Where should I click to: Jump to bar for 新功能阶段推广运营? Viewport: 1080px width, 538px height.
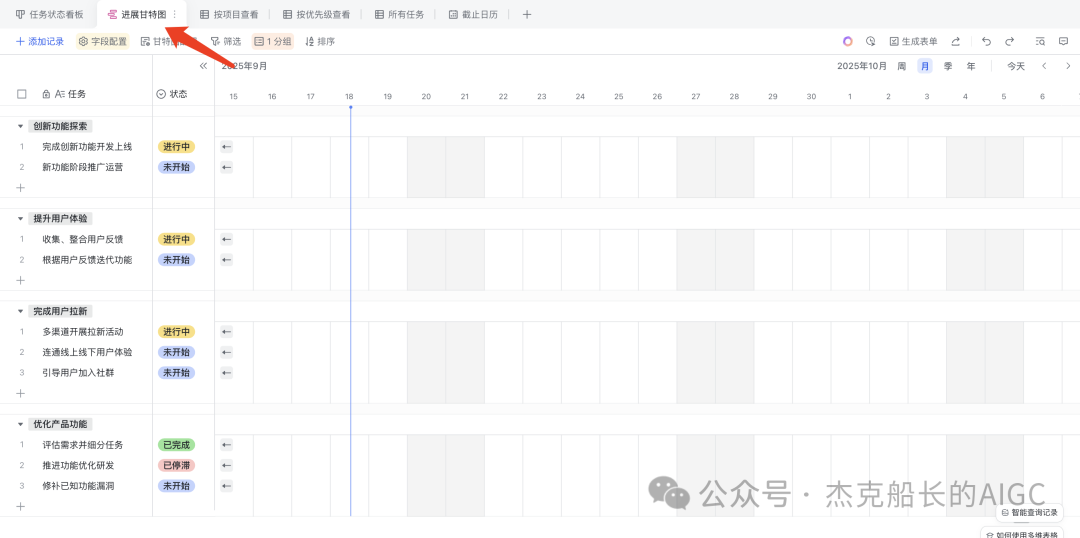pyautogui.click(x=227, y=167)
